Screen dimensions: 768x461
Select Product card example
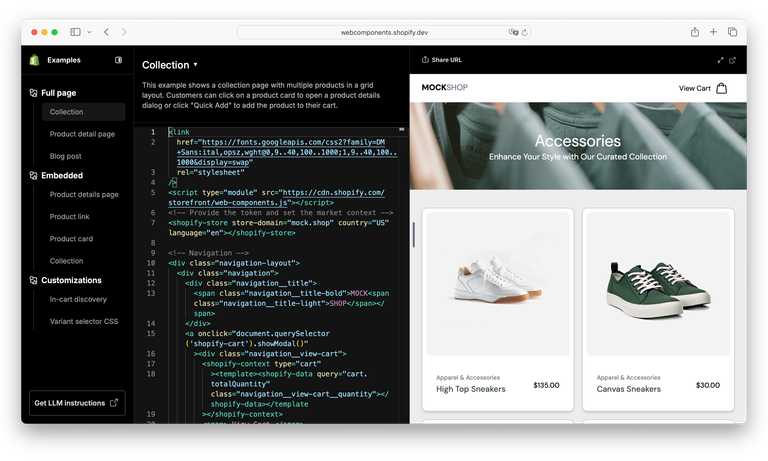coord(71,239)
